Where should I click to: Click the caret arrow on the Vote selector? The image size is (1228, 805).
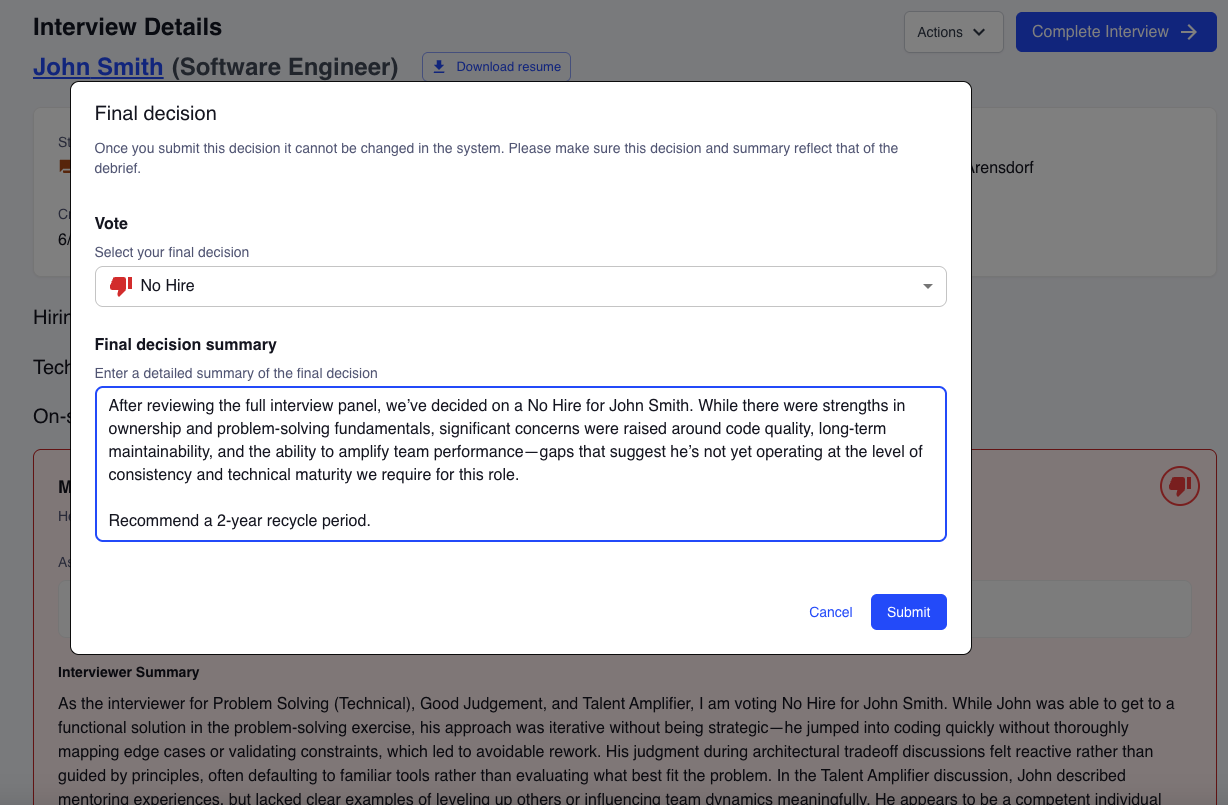[x=927, y=286]
